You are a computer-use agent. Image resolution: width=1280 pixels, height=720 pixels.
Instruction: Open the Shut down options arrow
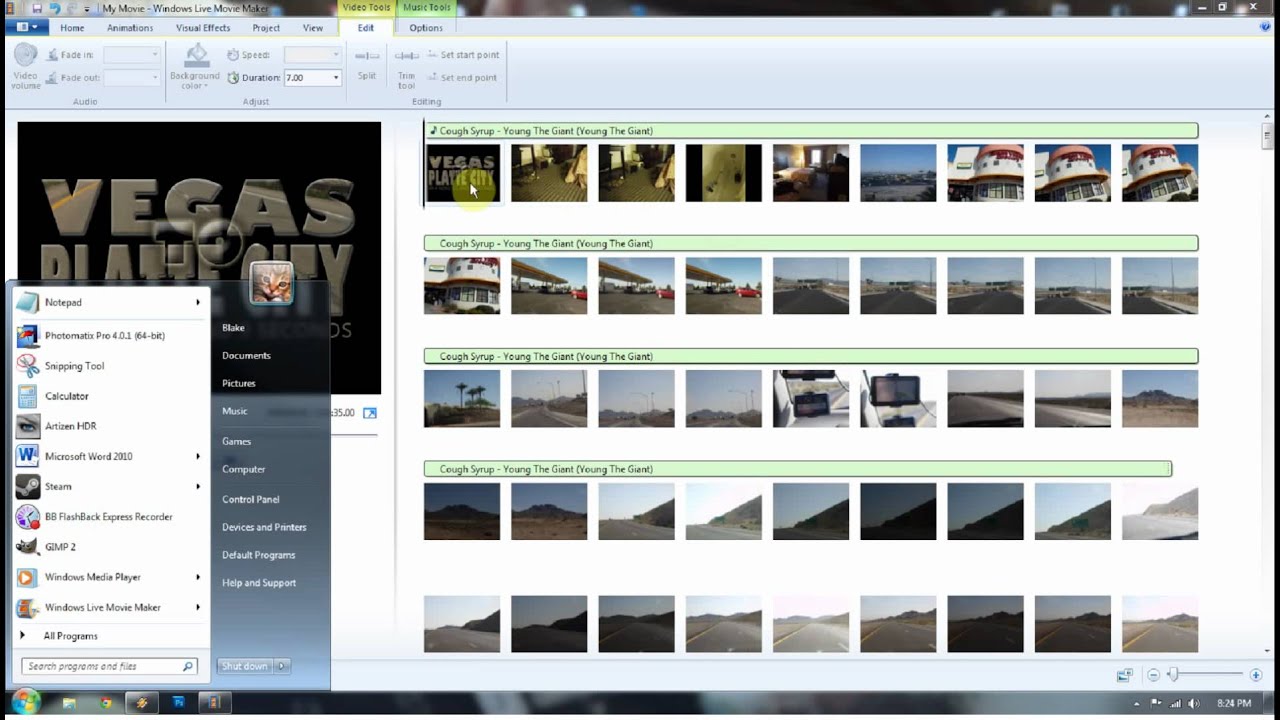coord(282,666)
